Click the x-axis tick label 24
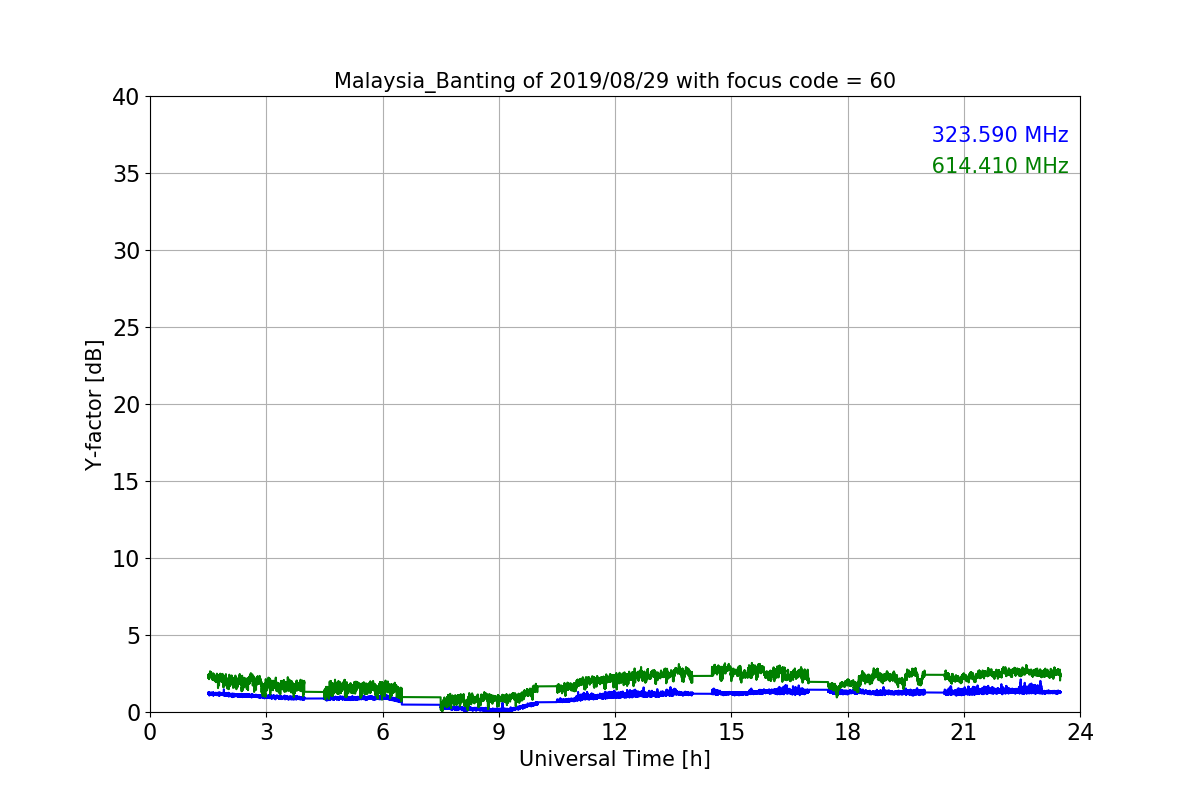The image size is (1200, 800). (1080, 732)
